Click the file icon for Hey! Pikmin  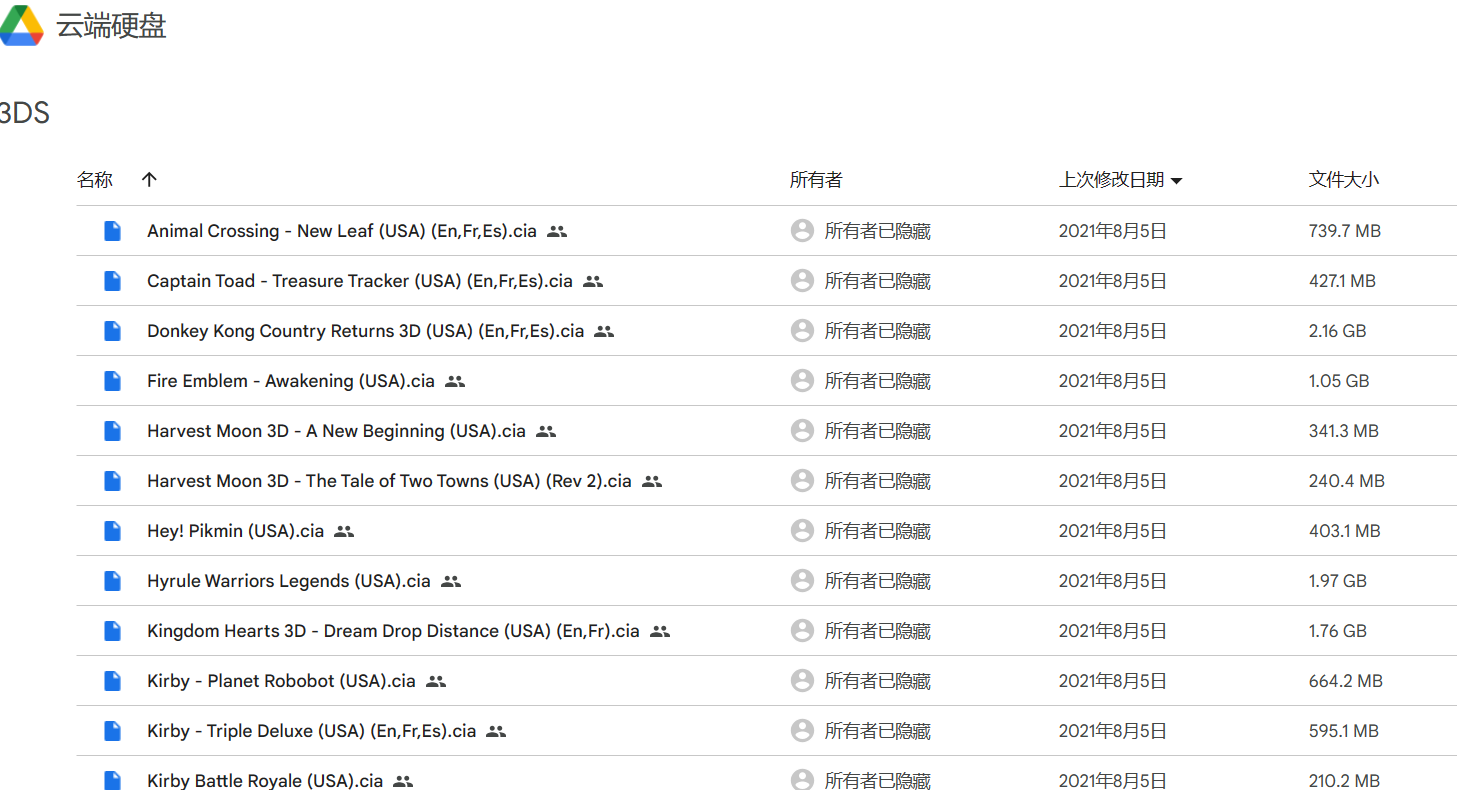click(113, 531)
